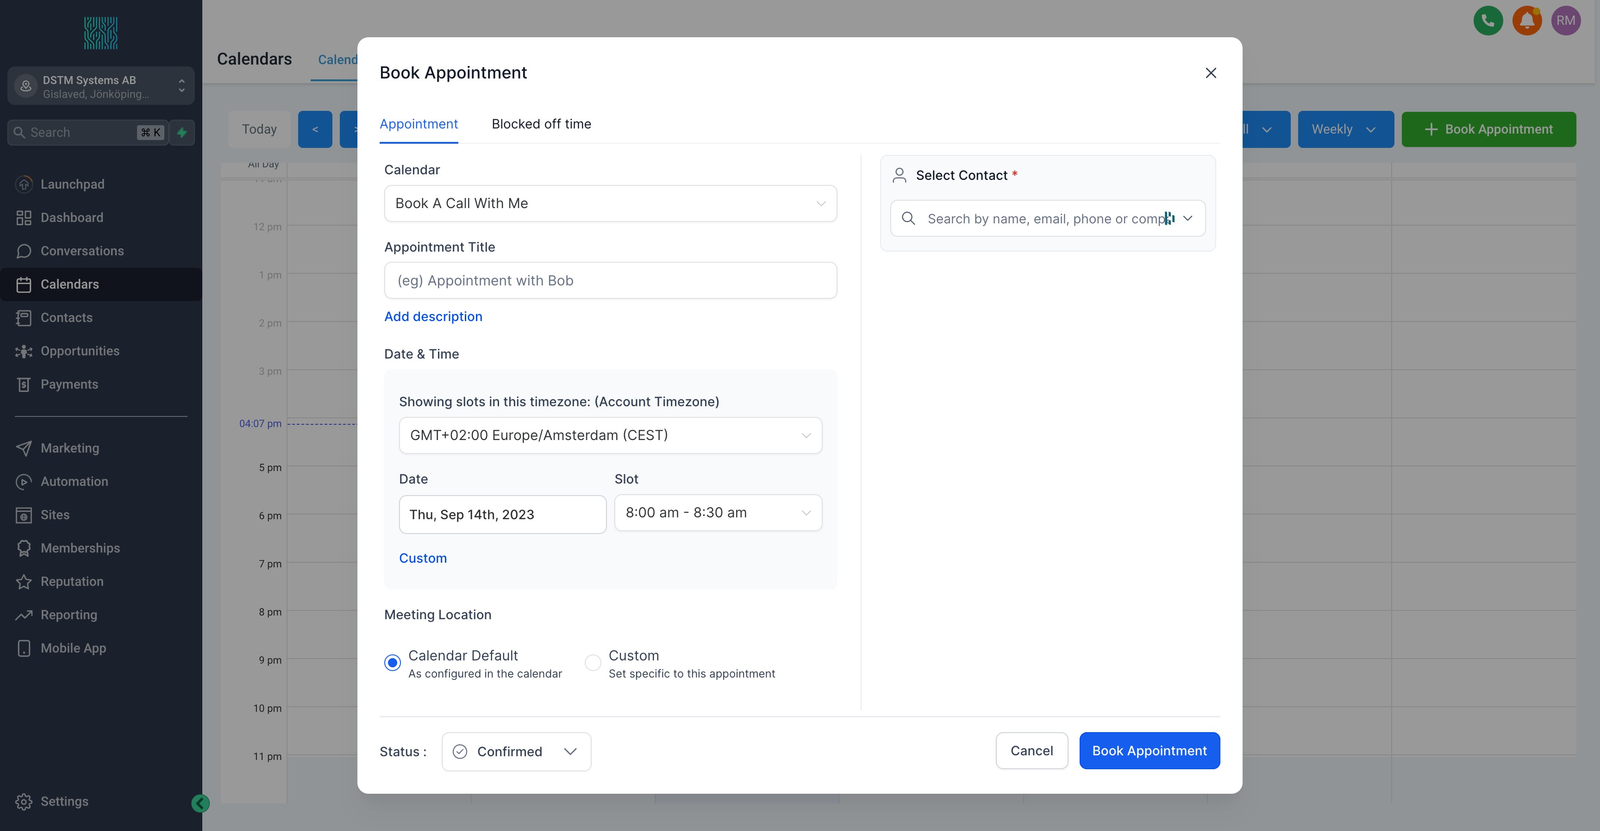Screen dimensions: 1600x831
Task: Open the notifications bell icon
Action: click(x=1527, y=20)
